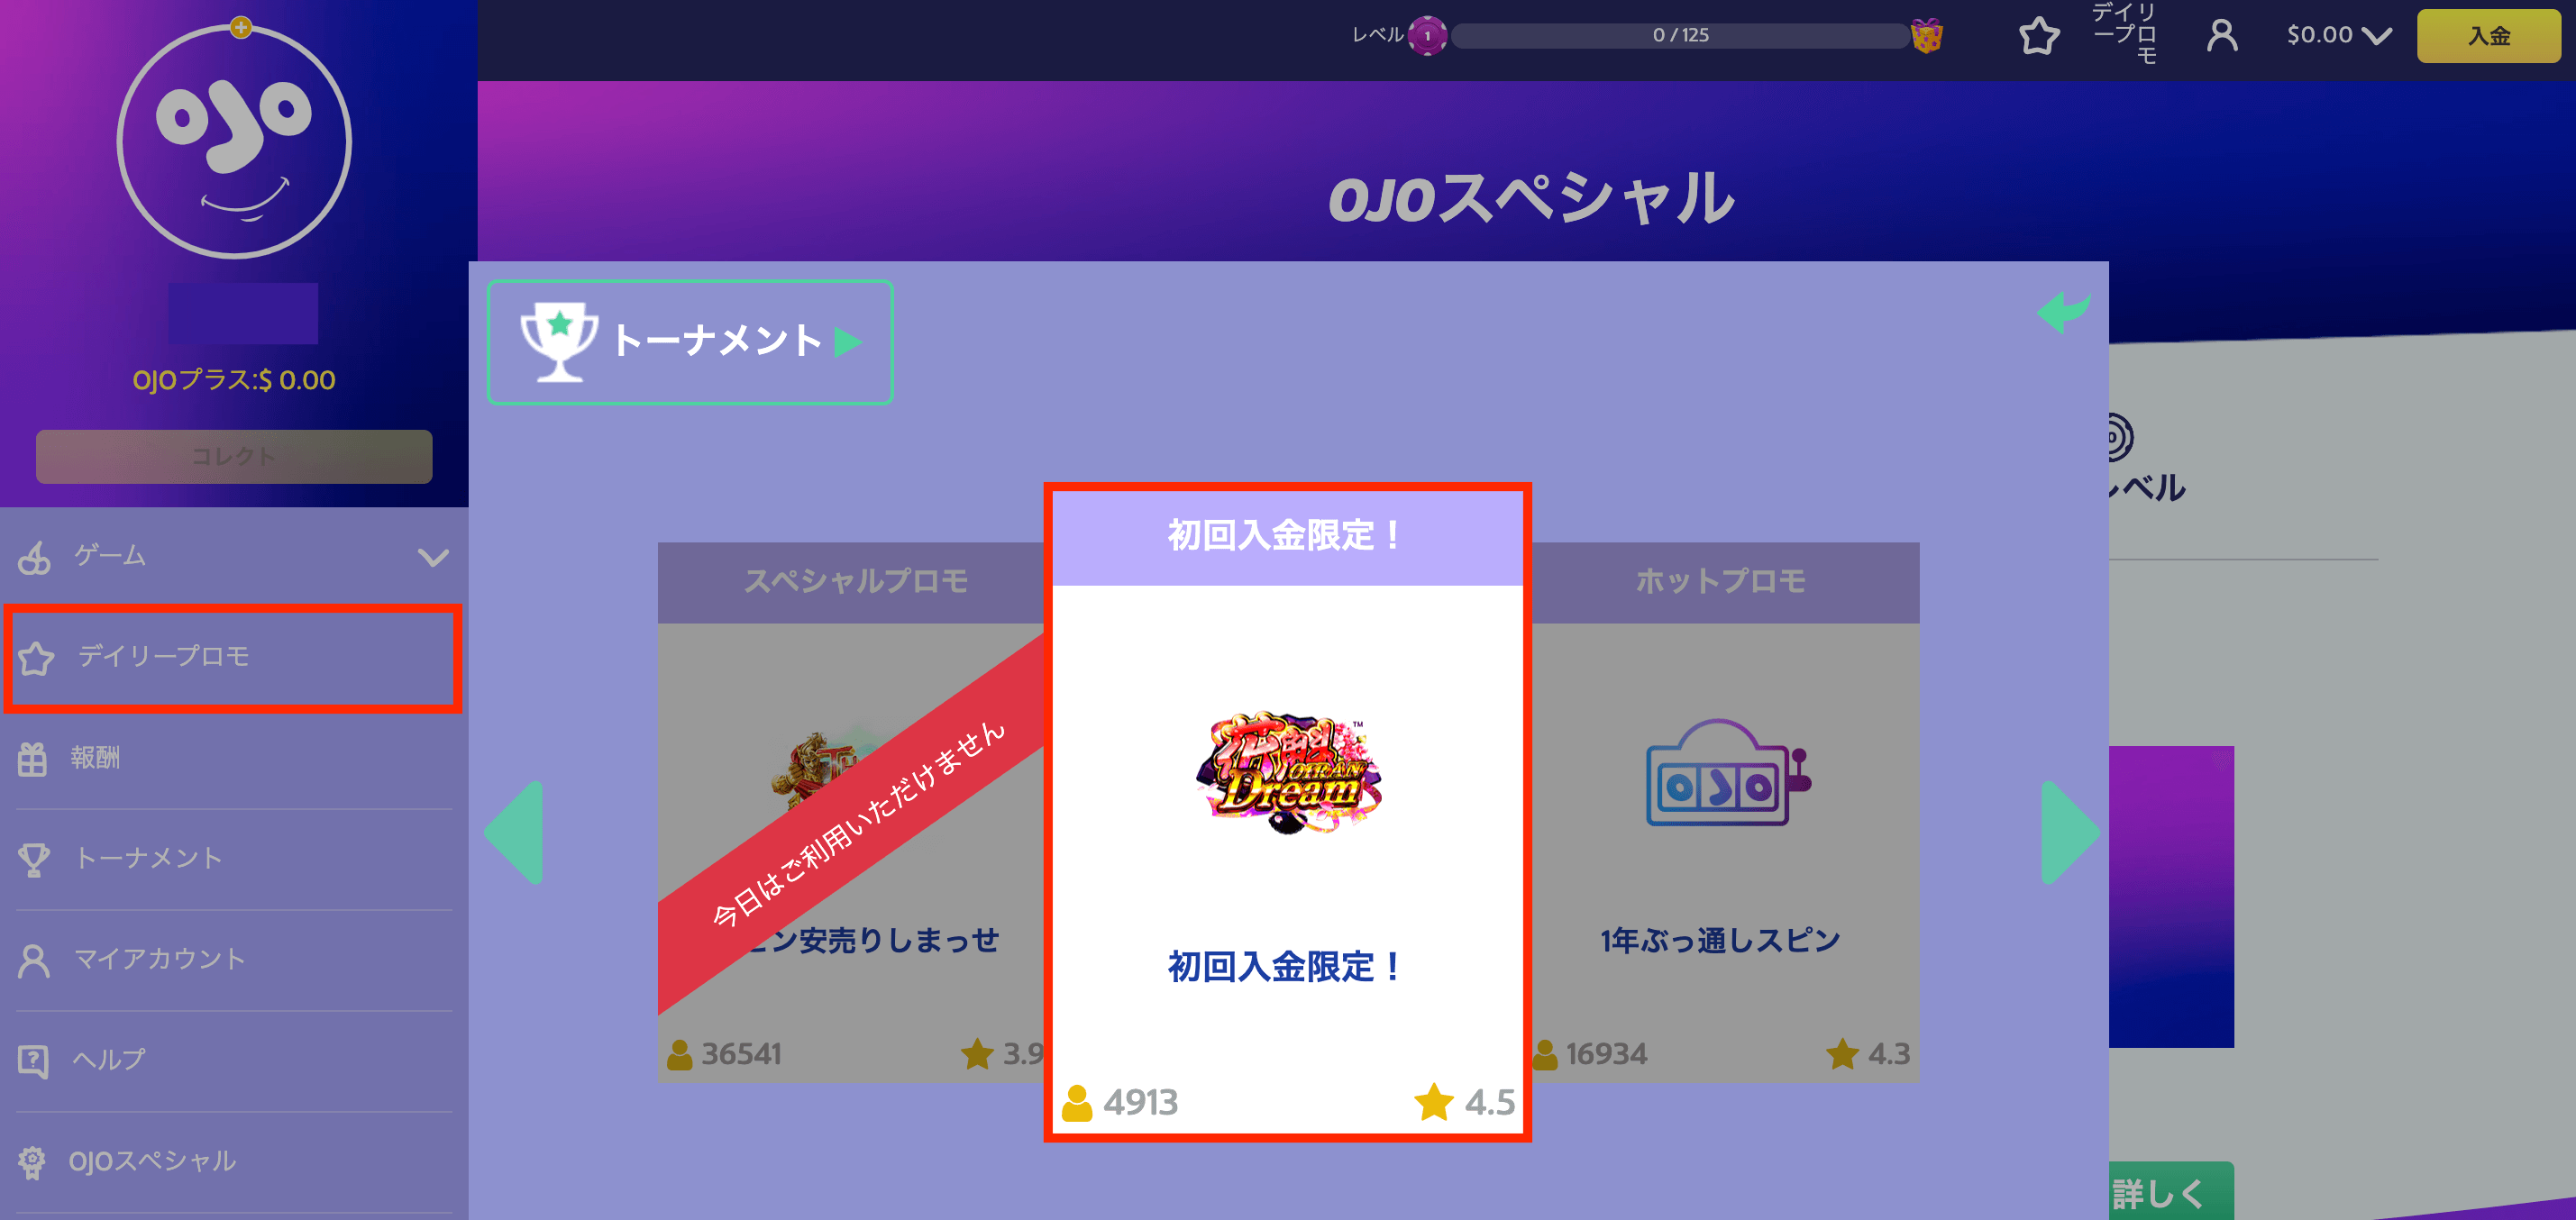Select デイリープロモ in the sidebar

233,658
